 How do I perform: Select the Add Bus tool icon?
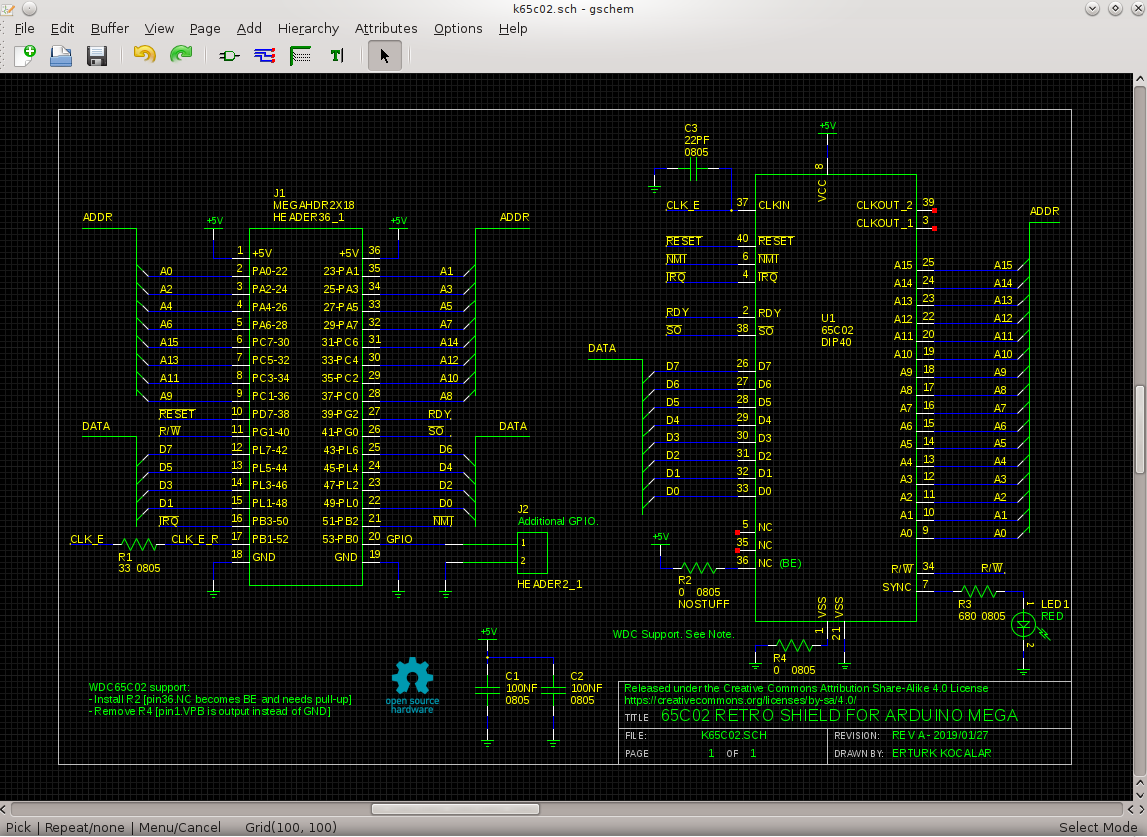coord(301,56)
